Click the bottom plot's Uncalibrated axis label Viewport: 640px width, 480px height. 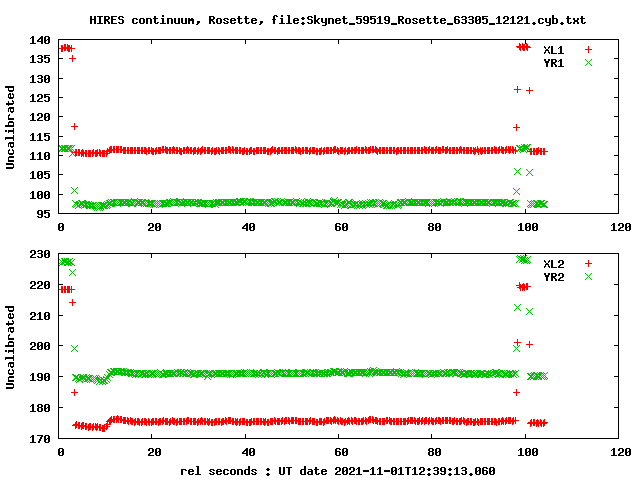pyautogui.click(x=10, y=347)
